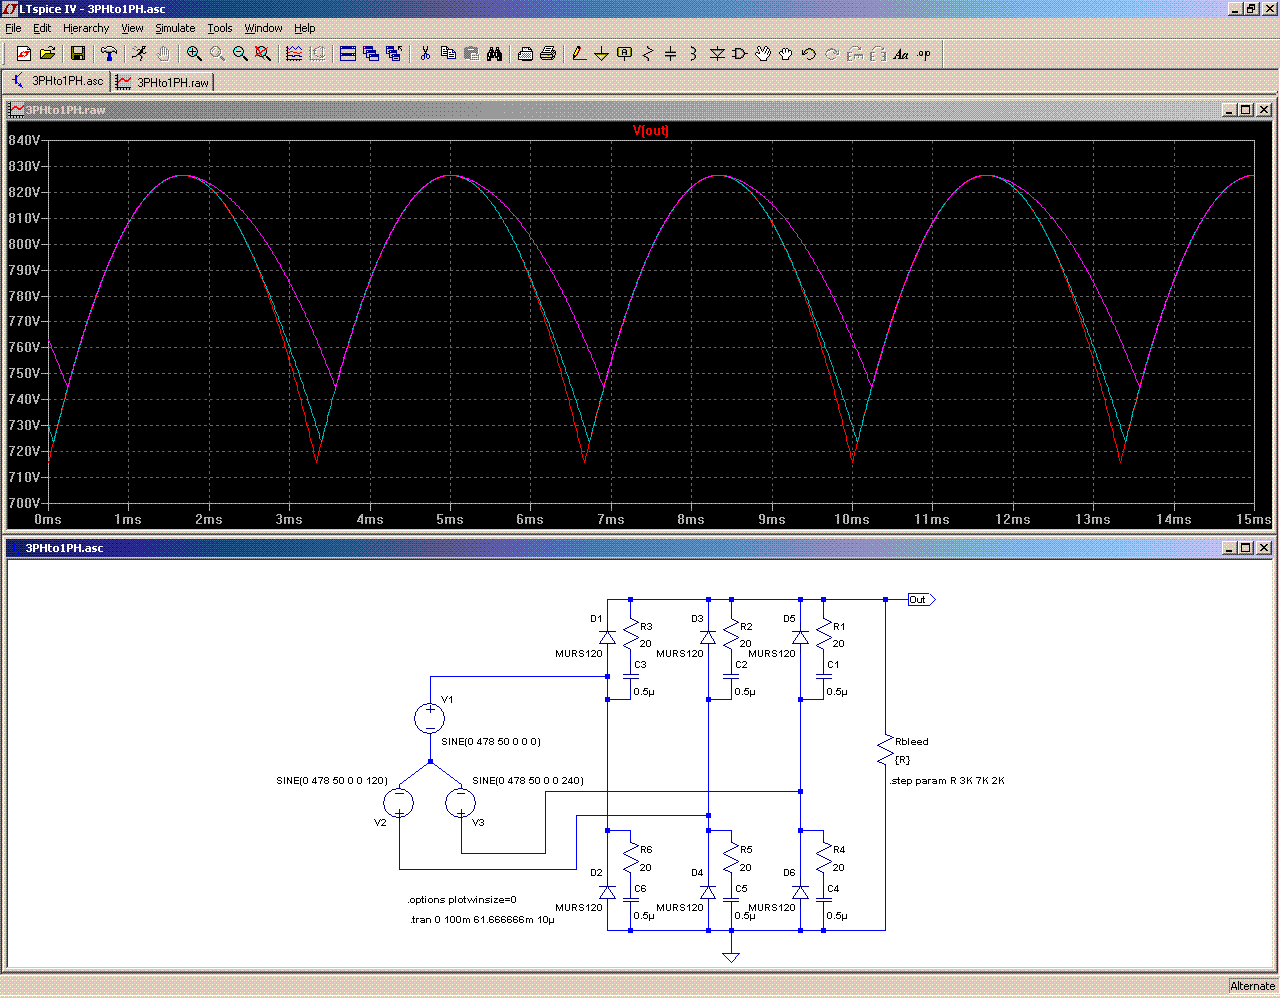Image resolution: width=1280 pixels, height=998 pixels.
Task: Click the .step param directive text
Action: click(x=947, y=781)
